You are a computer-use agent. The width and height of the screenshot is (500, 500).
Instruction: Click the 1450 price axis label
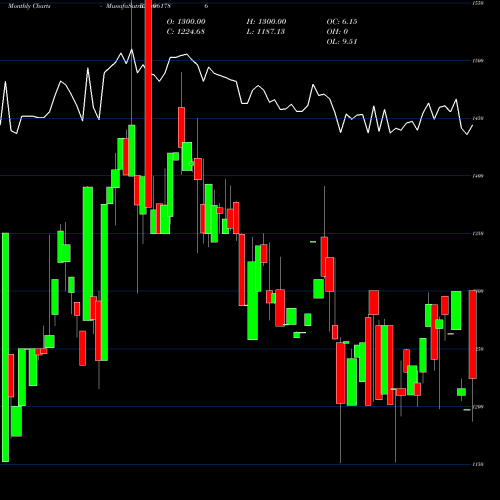pos(478,118)
